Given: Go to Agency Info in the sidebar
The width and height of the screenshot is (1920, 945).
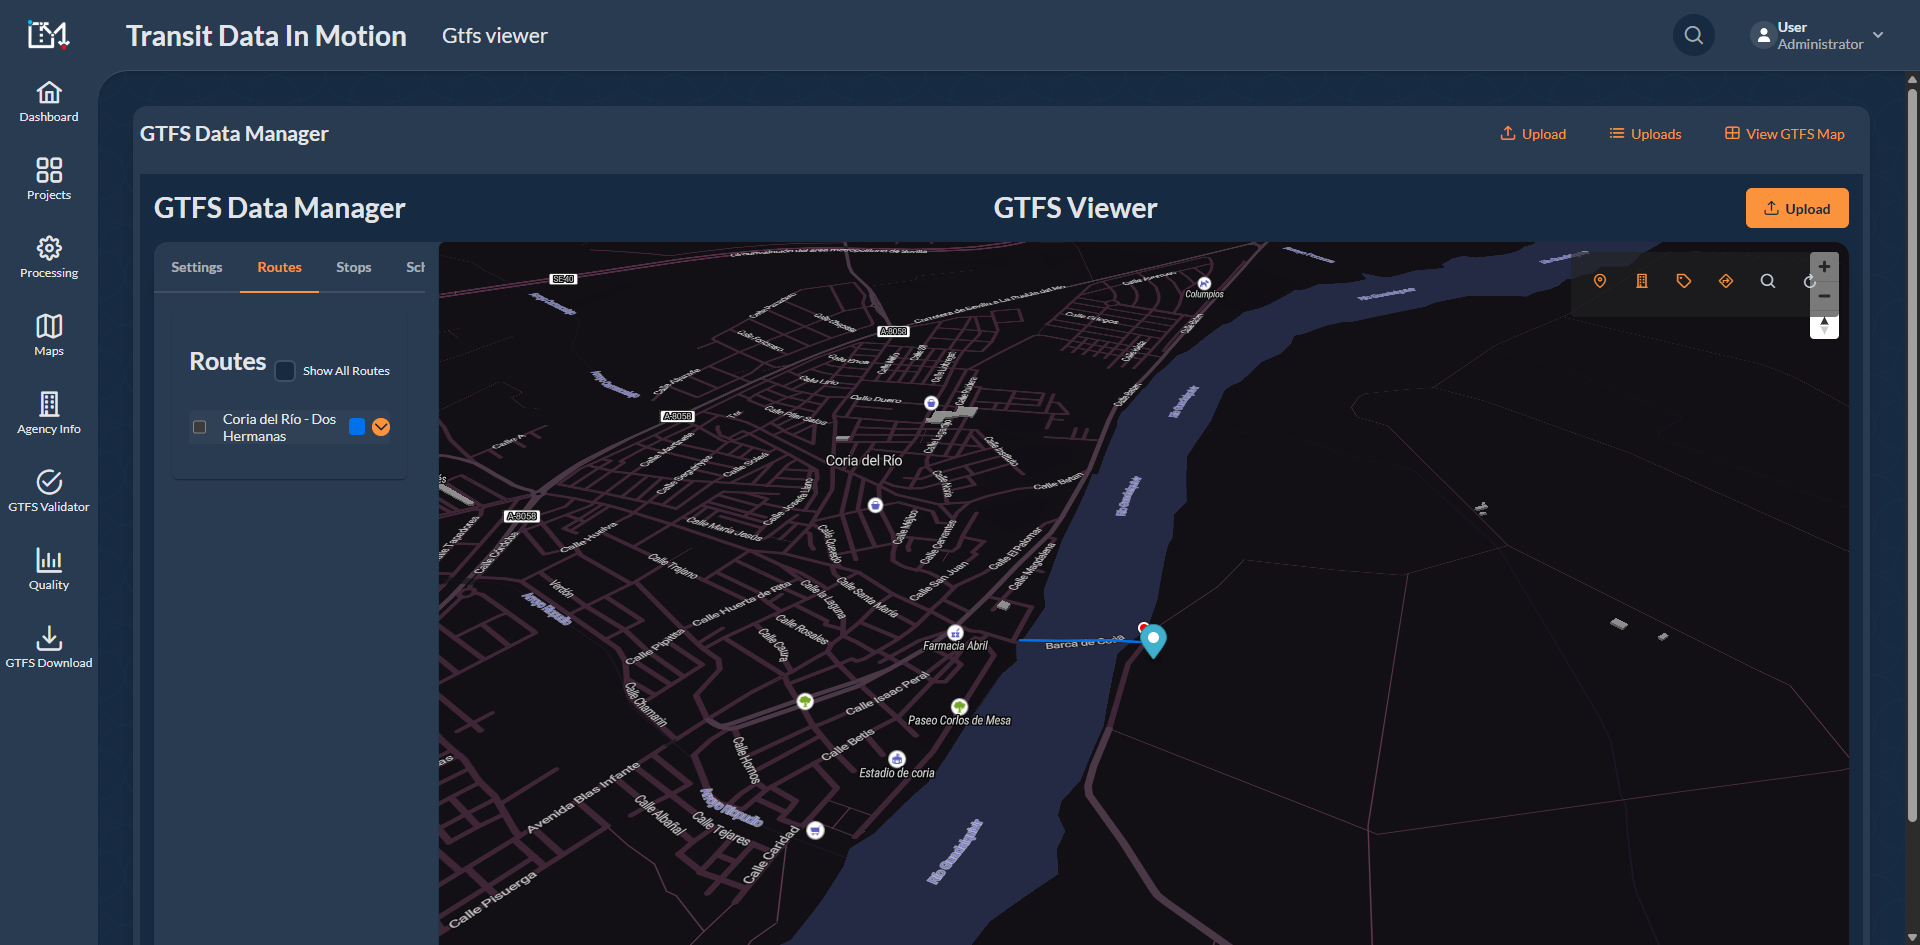Looking at the screenshot, I should point(49,413).
